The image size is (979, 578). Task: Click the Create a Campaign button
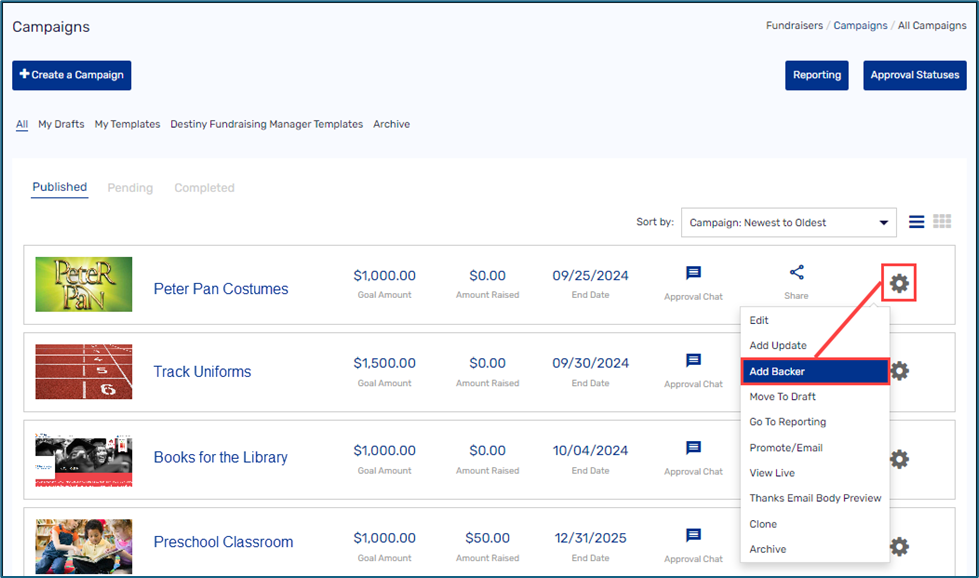point(71,75)
